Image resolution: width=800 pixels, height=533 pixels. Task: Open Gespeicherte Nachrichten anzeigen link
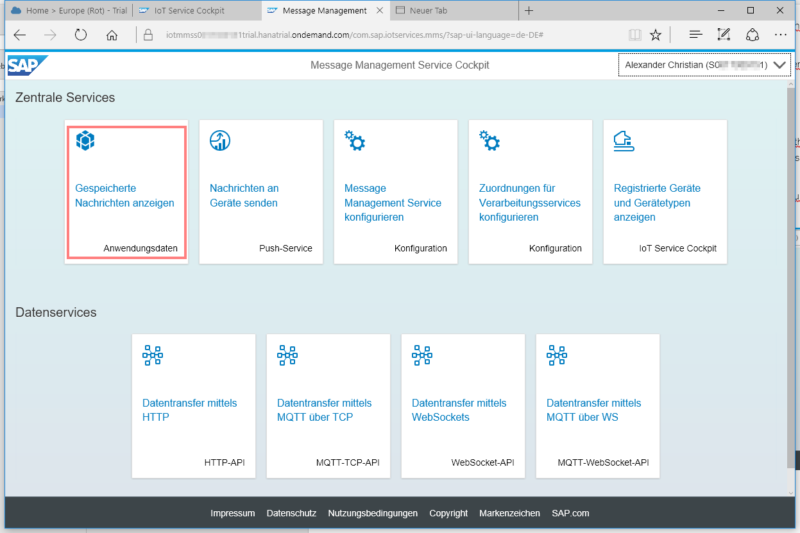click(x=124, y=195)
